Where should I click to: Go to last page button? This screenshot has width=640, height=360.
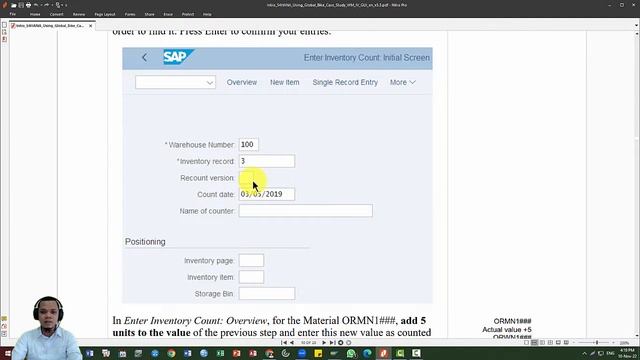tap(332, 343)
